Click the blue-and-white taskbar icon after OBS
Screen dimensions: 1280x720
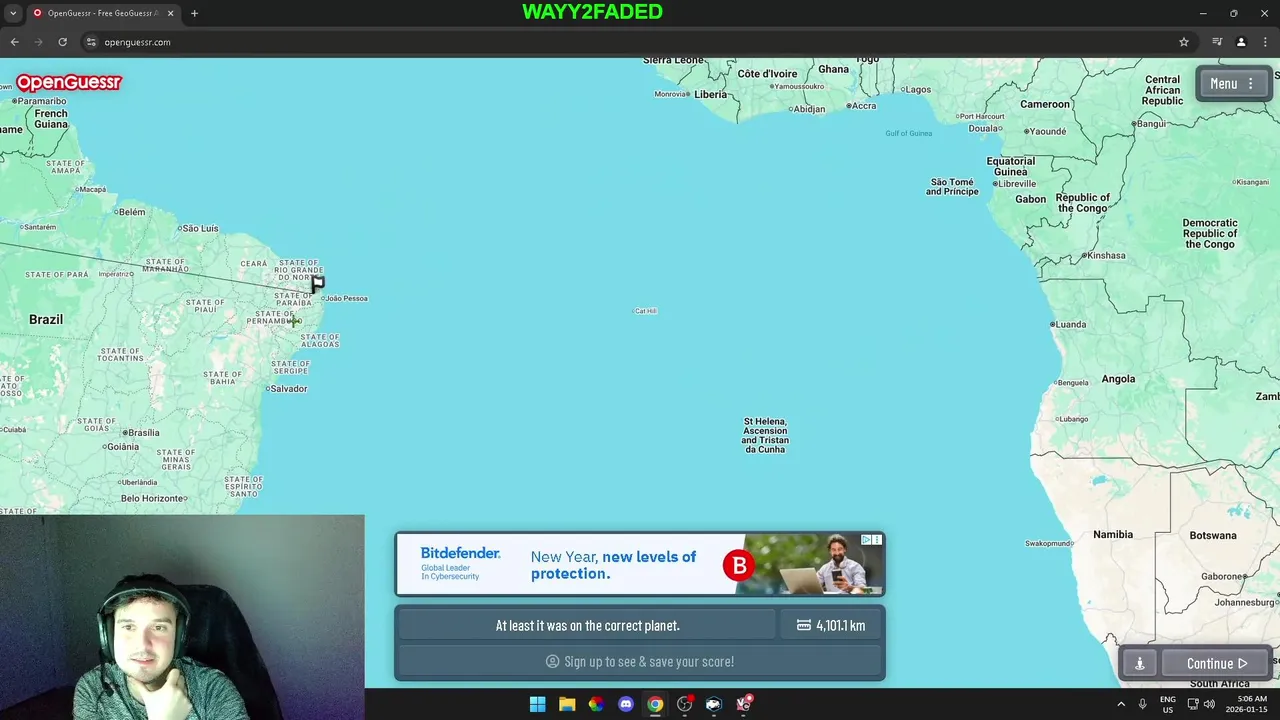point(714,704)
